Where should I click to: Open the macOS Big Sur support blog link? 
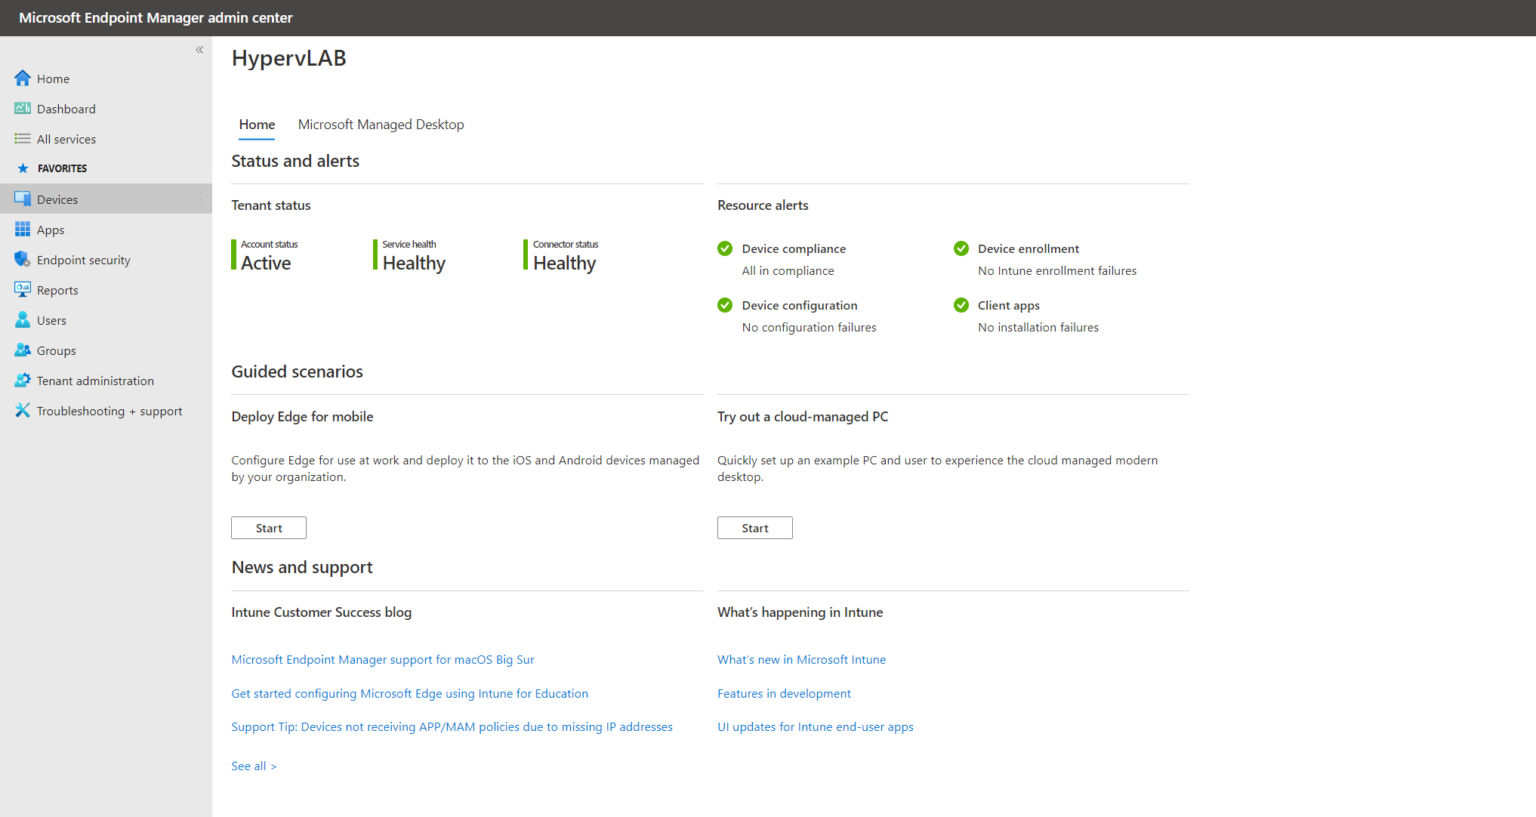click(382, 660)
